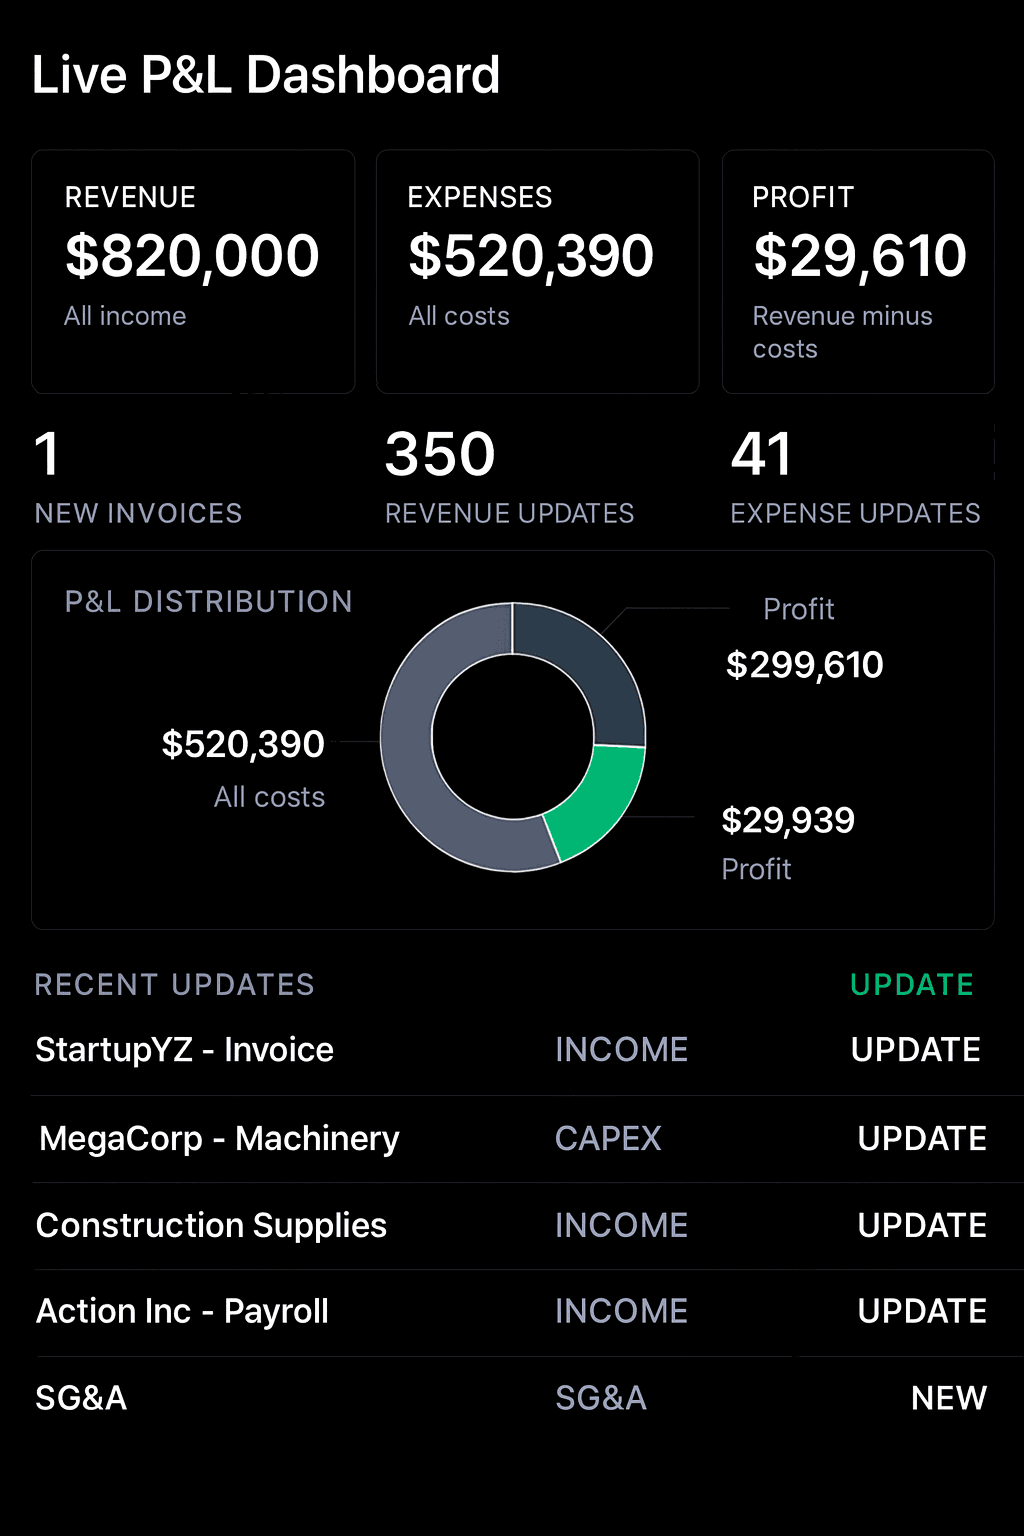
Task: Tap the Profit $29,610 card
Action: click(858, 271)
